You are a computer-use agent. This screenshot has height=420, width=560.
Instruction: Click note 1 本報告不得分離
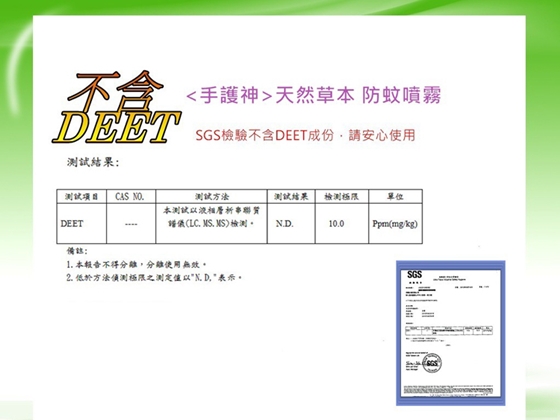136,265
